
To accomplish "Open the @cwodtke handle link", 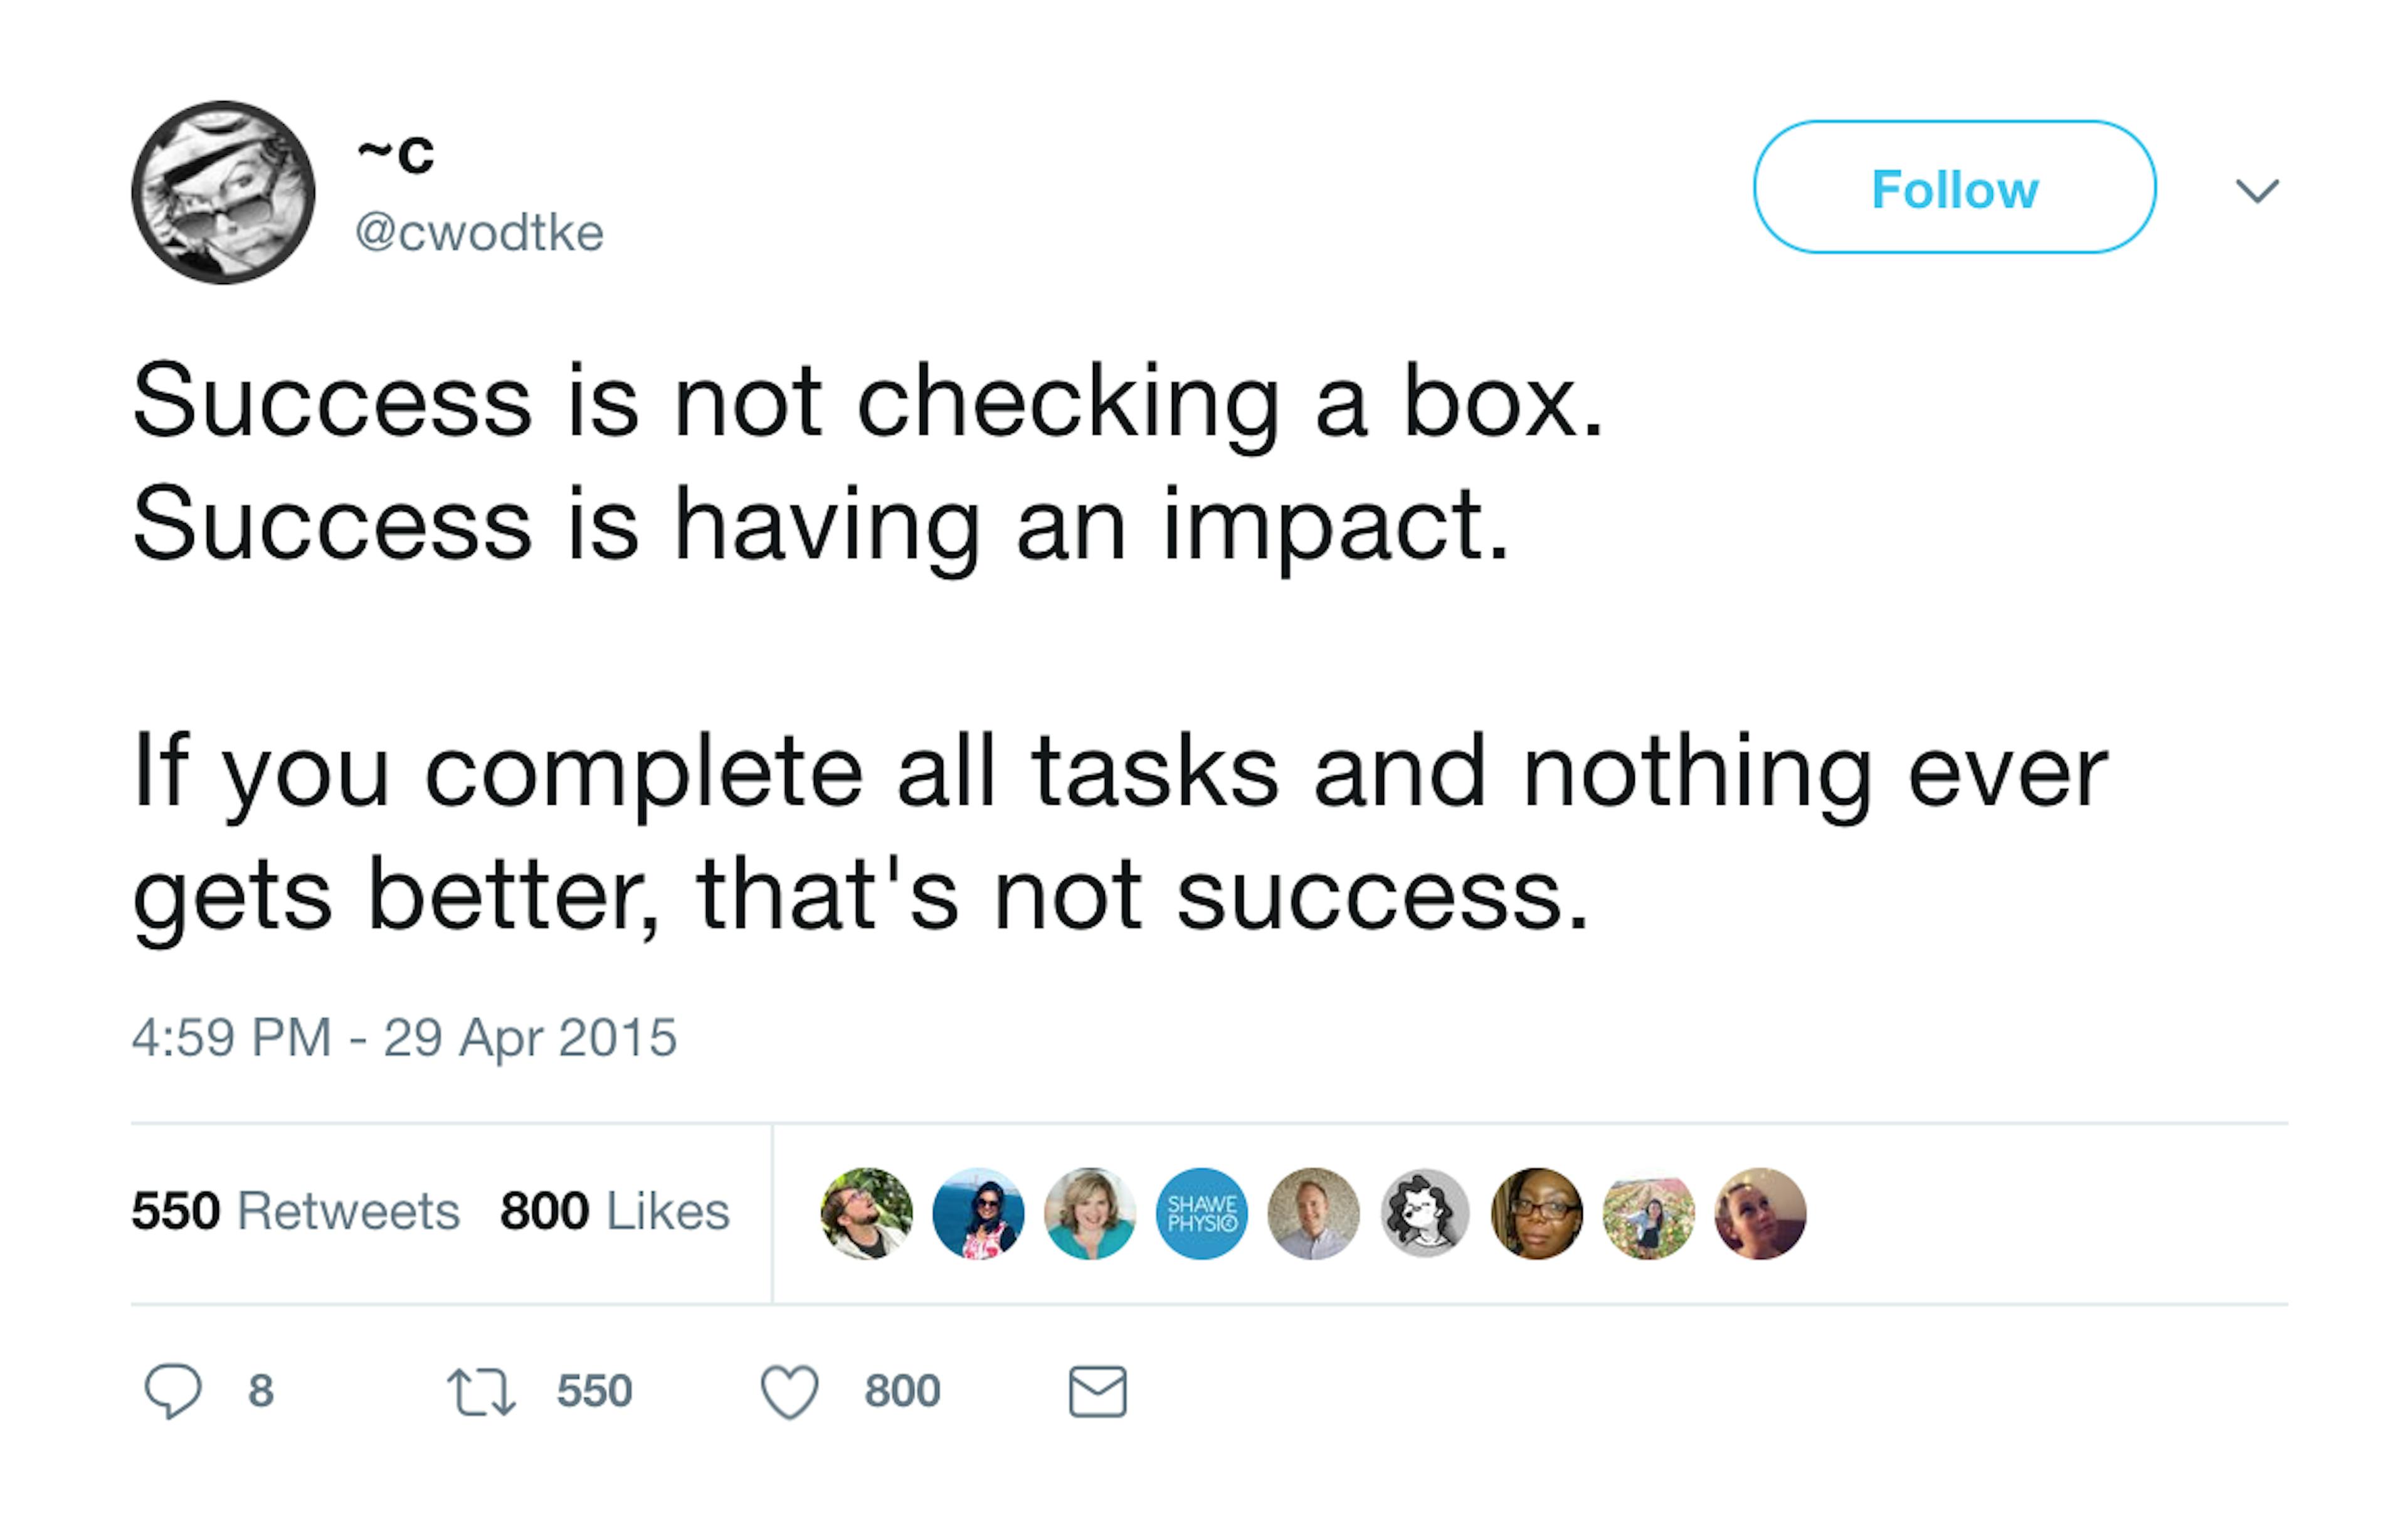I will tap(479, 233).
